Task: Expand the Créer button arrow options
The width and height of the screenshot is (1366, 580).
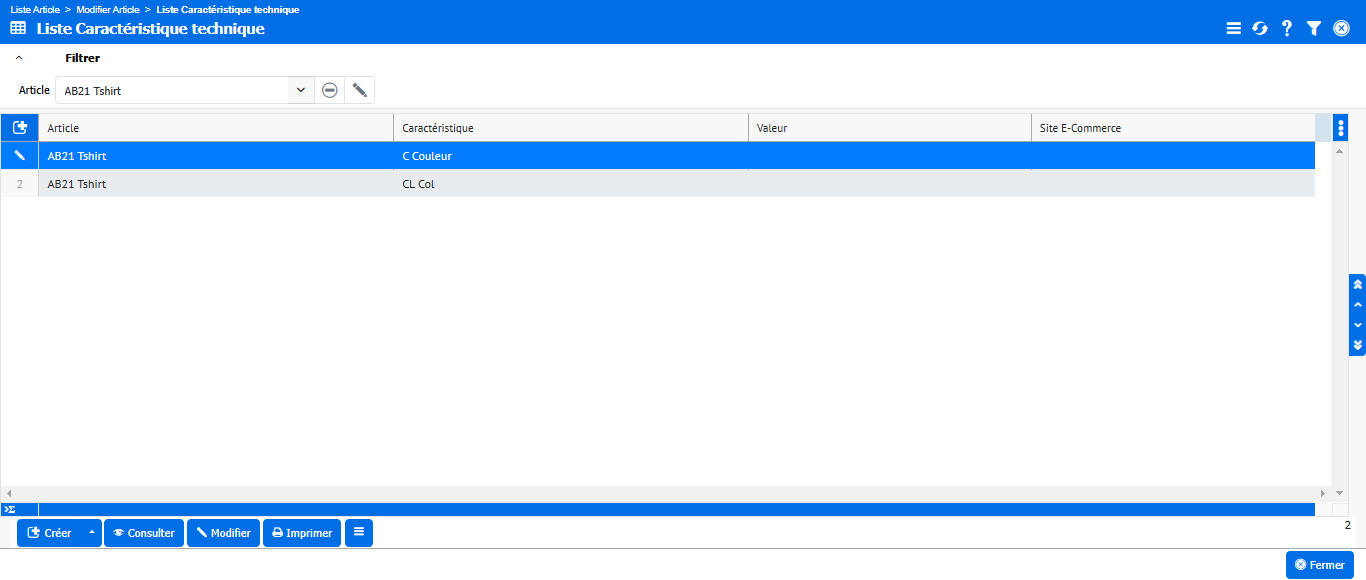Action: [x=92, y=533]
